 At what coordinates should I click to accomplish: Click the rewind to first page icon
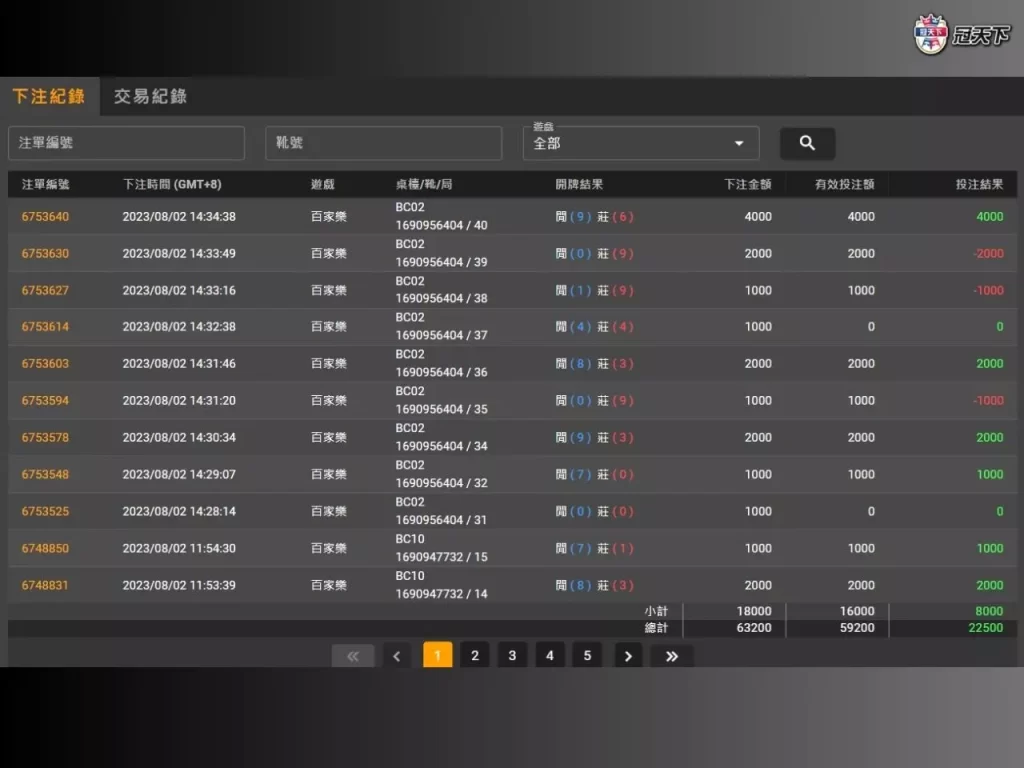(353, 655)
